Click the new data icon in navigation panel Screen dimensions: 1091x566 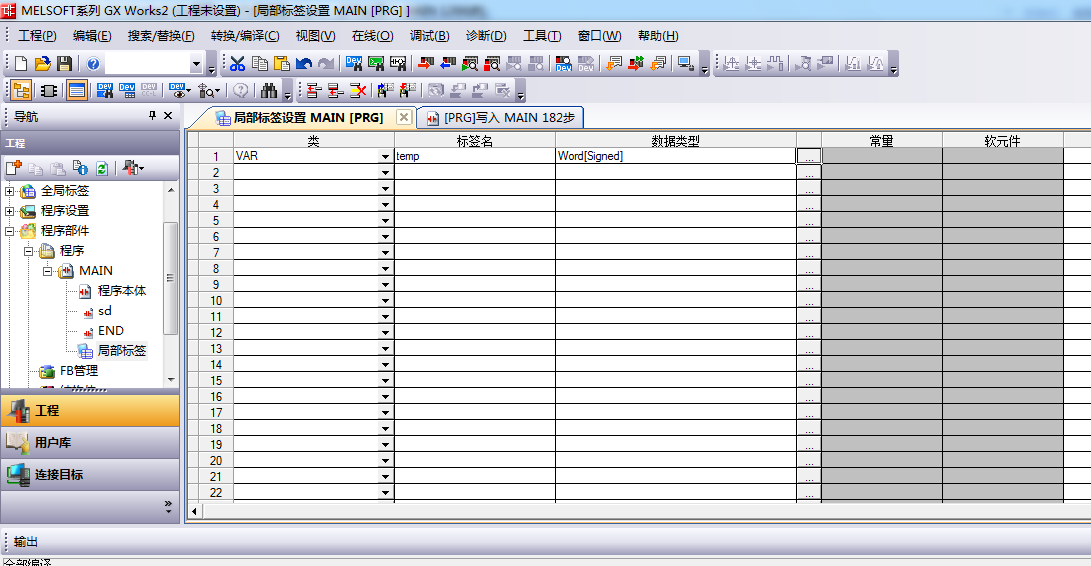(14, 168)
